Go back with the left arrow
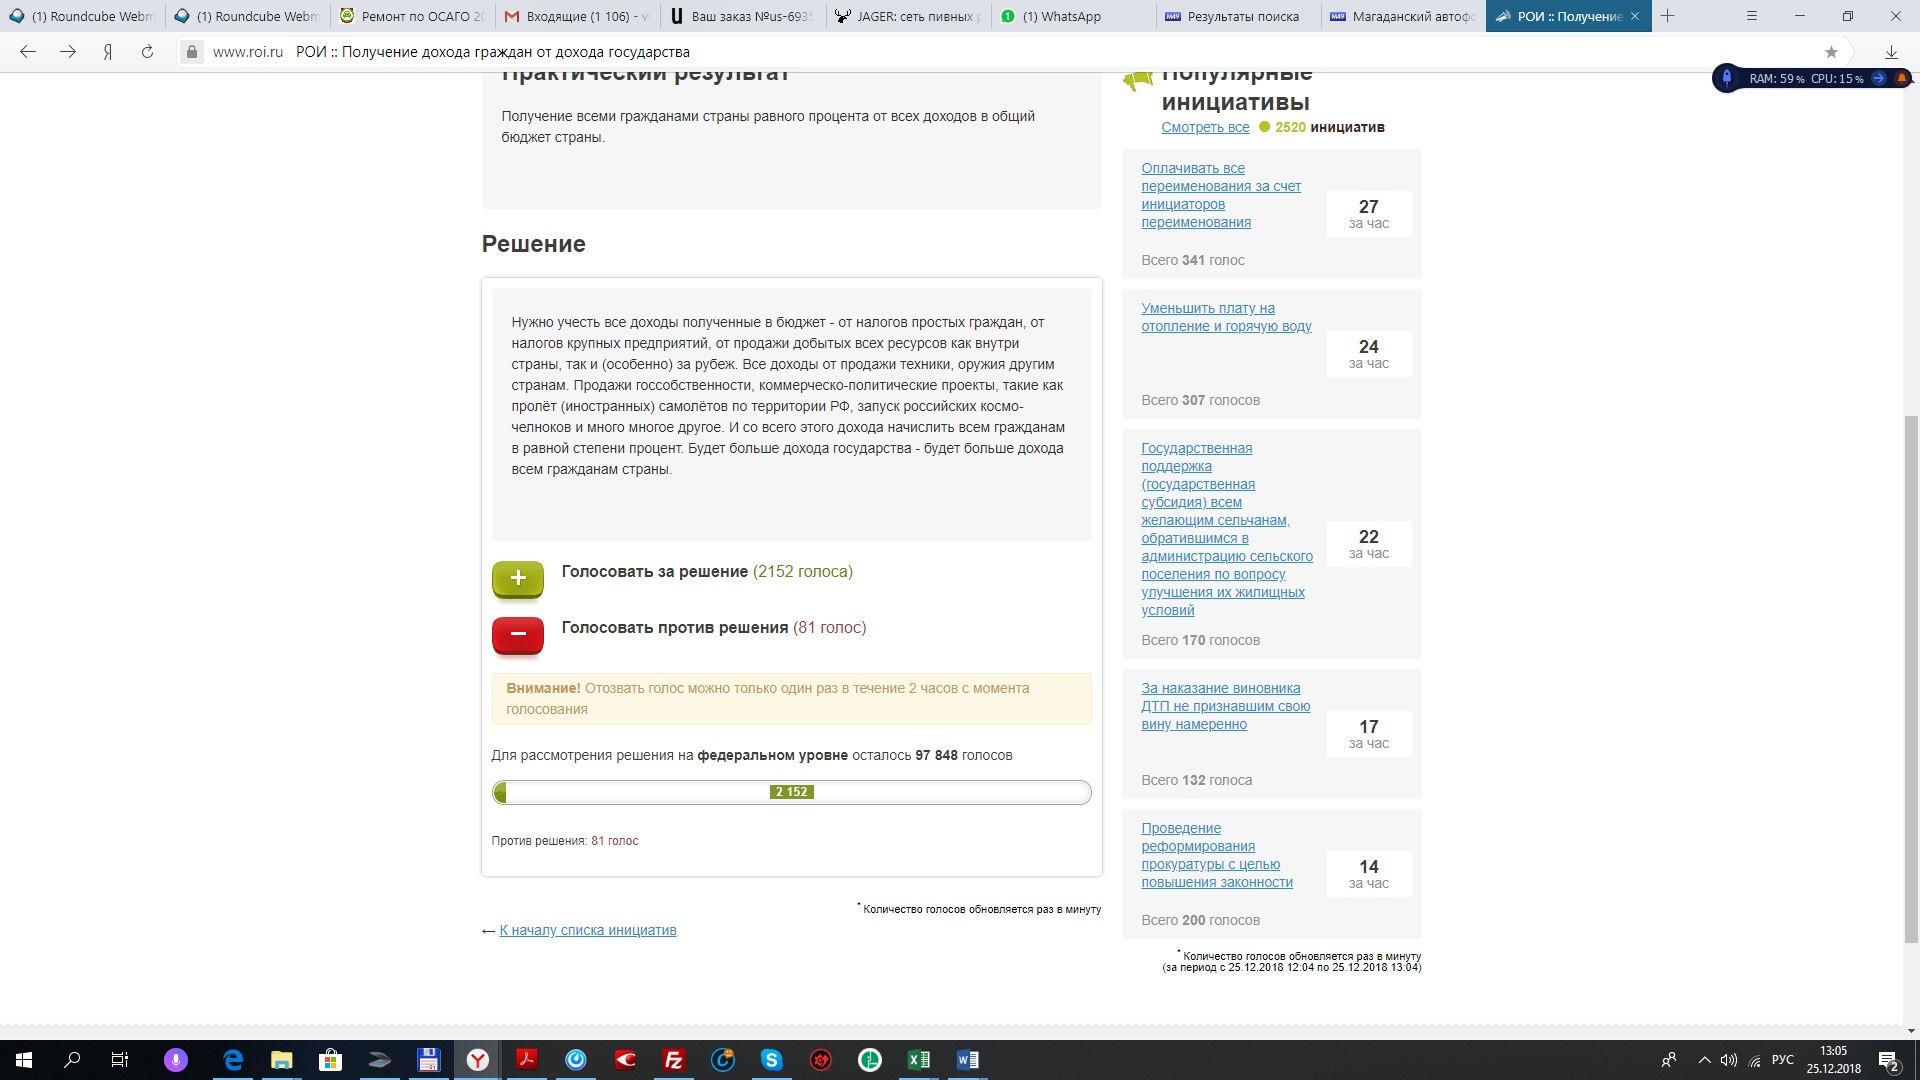Screen dimensions: 1920x1080 coord(28,52)
